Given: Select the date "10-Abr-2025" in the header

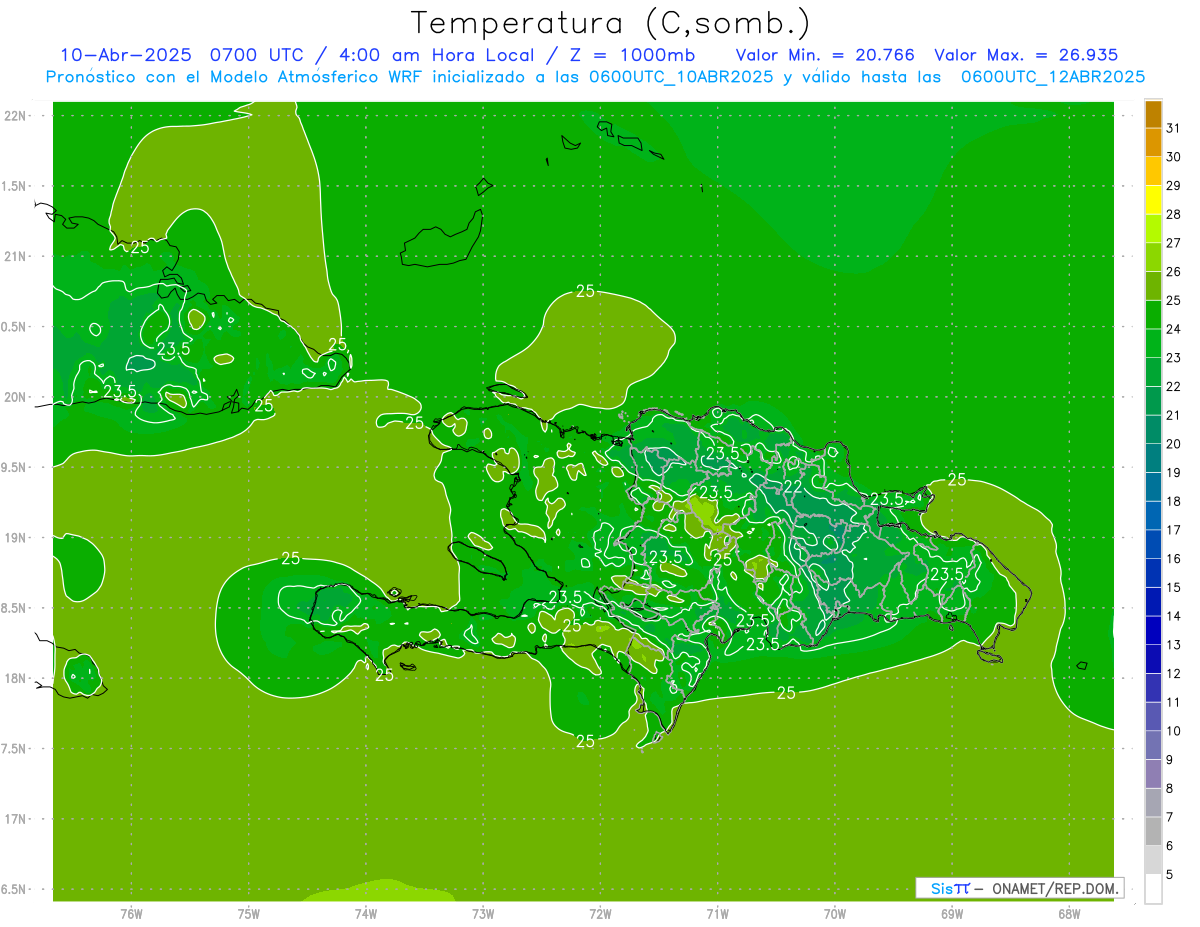Looking at the screenshot, I should (126, 55).
